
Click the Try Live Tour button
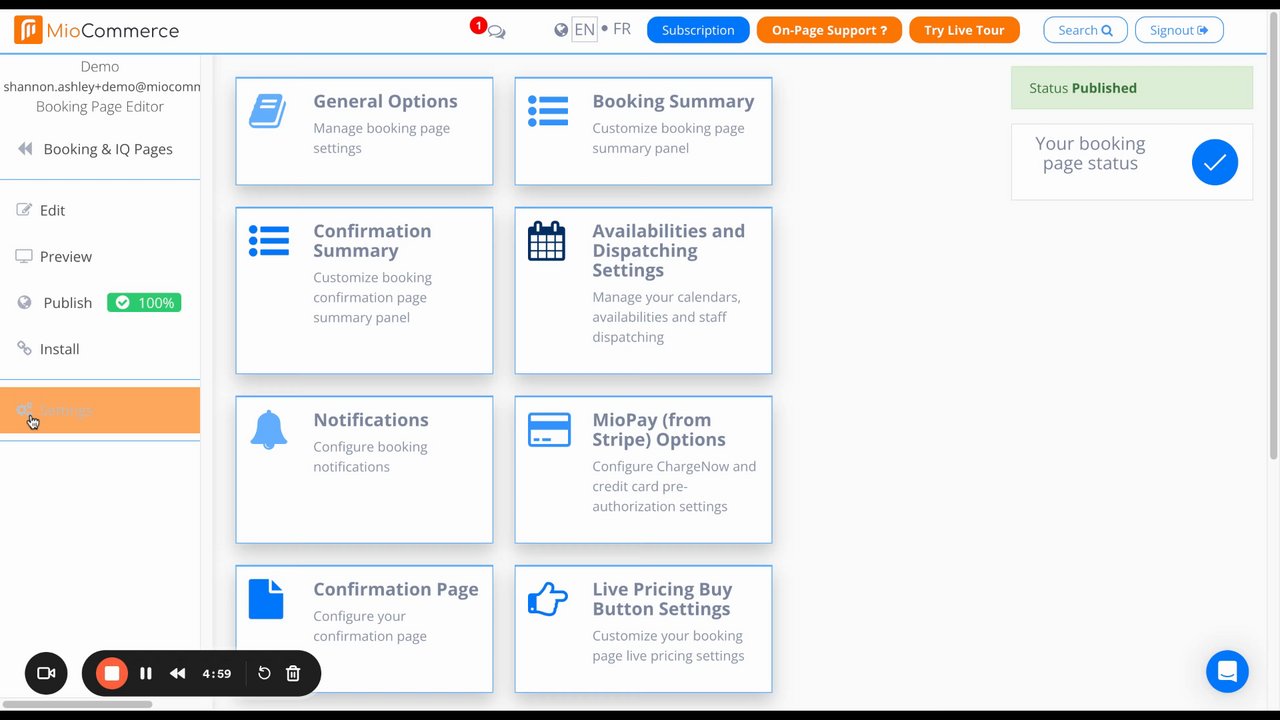(964, 30)
